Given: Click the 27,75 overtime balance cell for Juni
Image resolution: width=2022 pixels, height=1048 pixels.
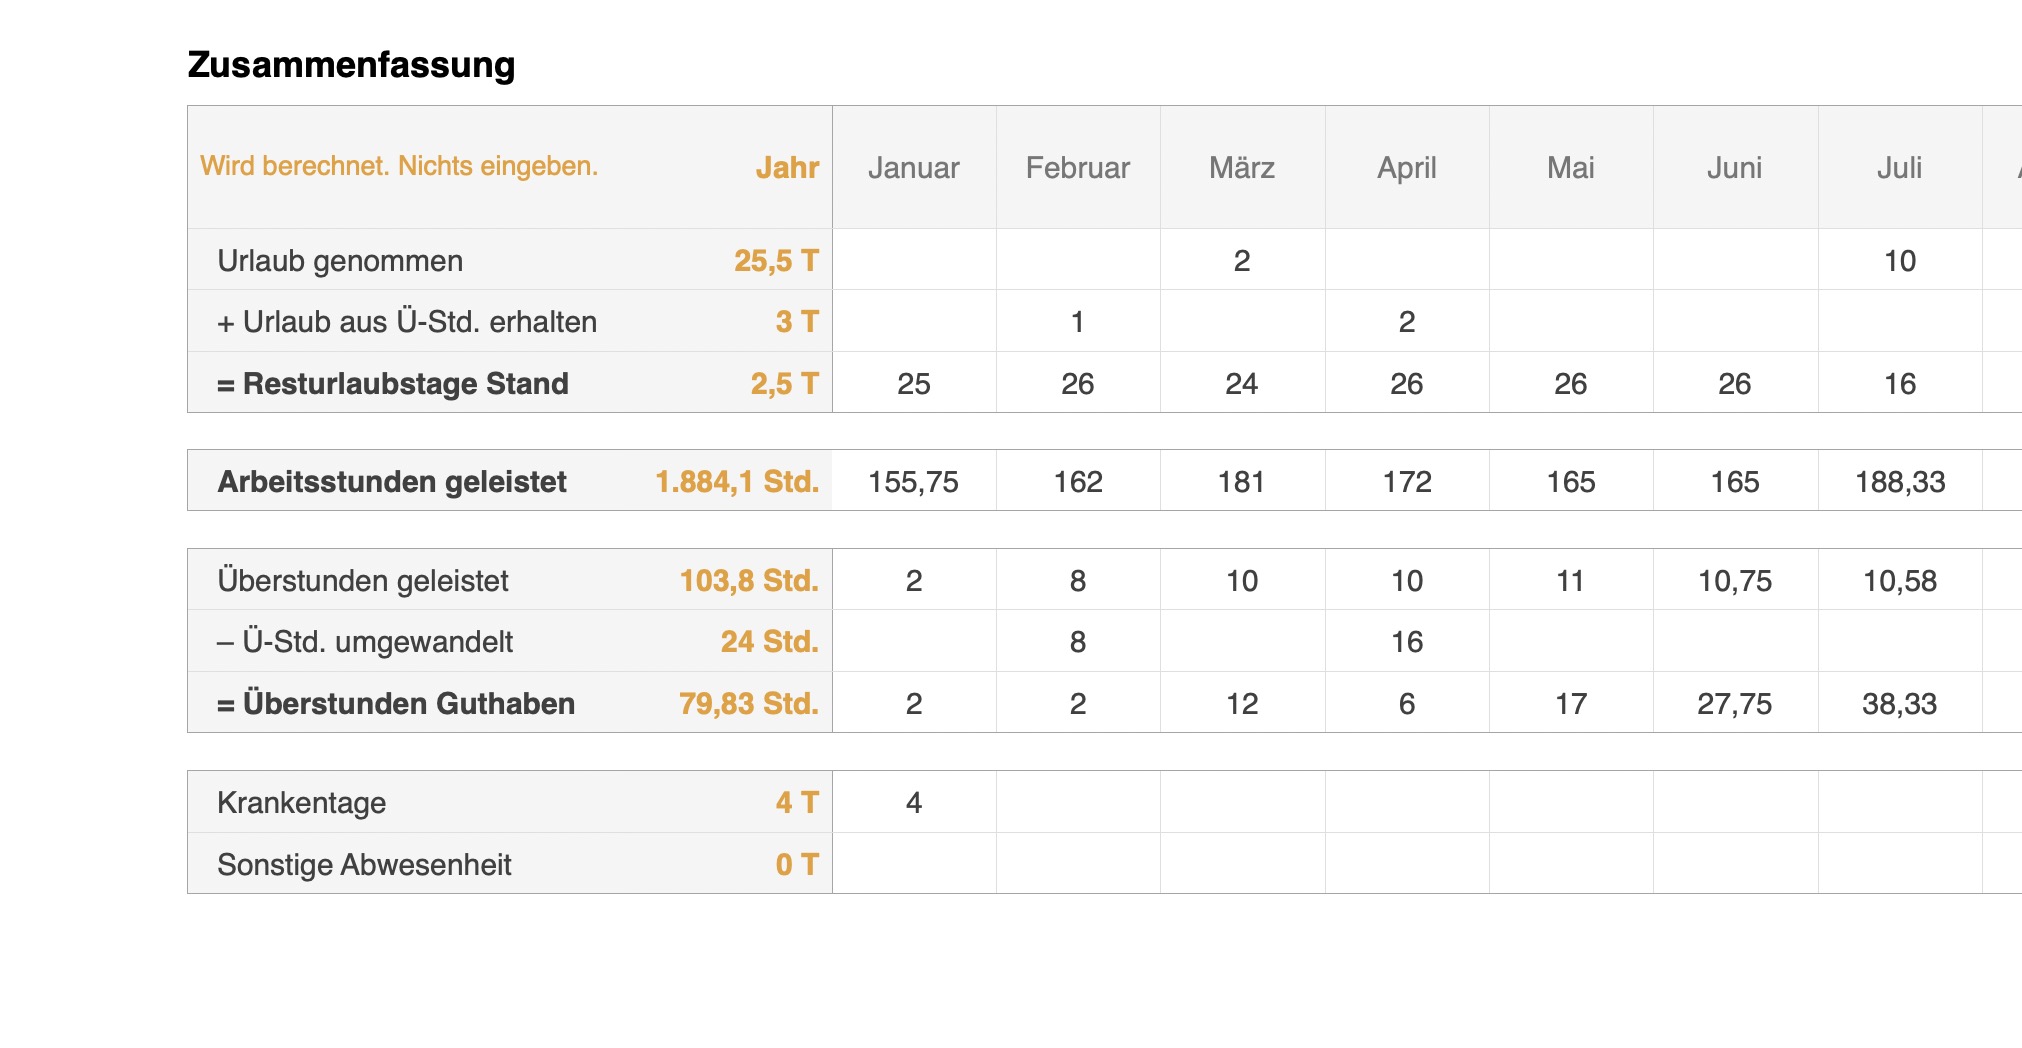Looking at the screenshot, I should [1734, 704].
